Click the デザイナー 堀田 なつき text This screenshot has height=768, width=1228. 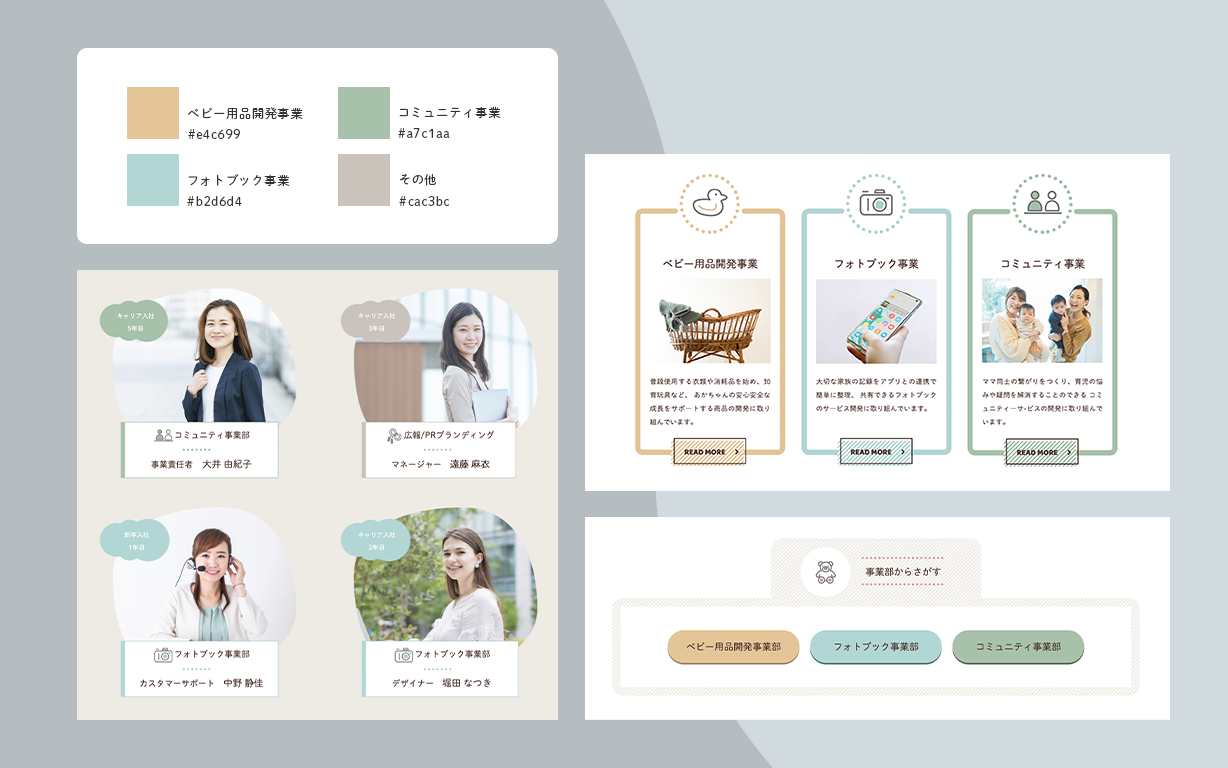pos(442,683)
